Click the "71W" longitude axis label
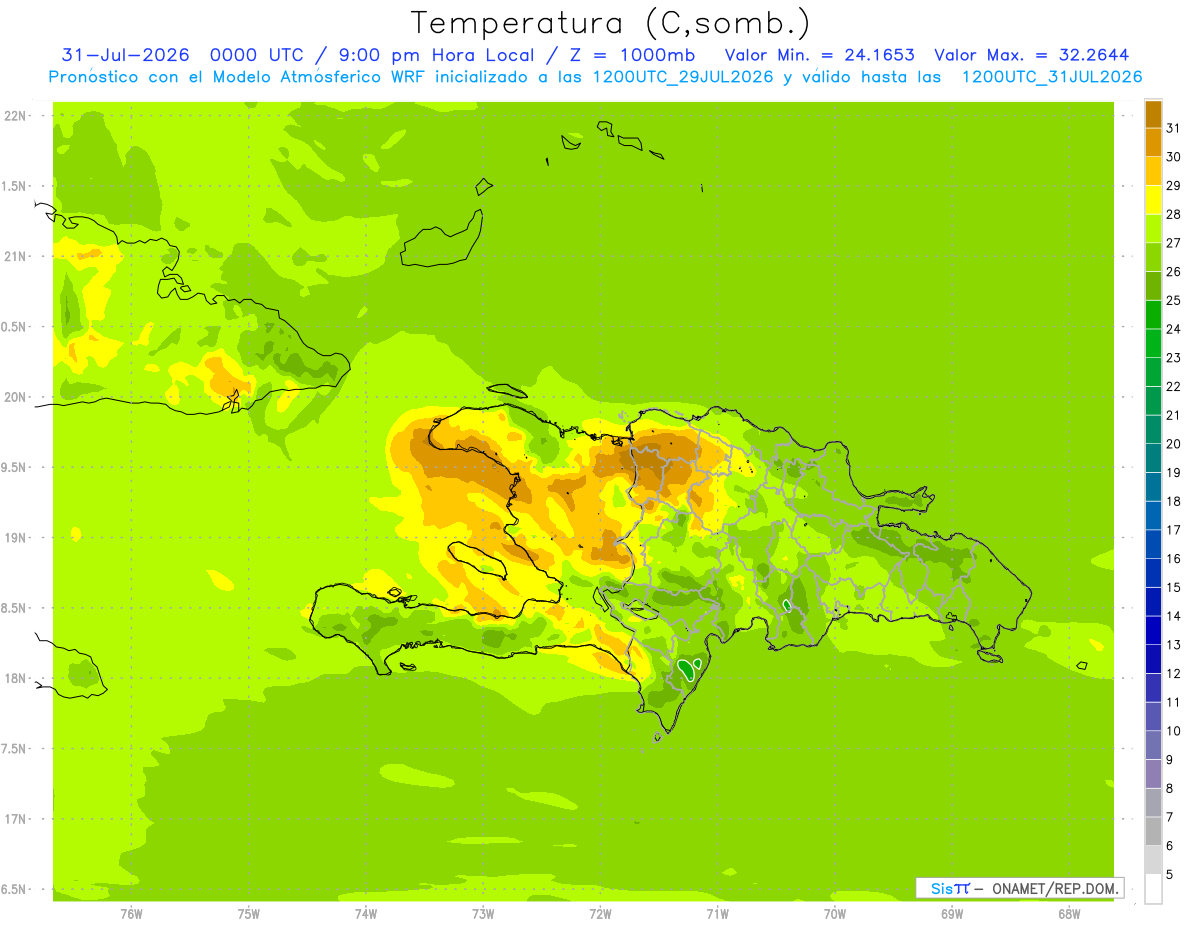 click(x=717, y=913)
